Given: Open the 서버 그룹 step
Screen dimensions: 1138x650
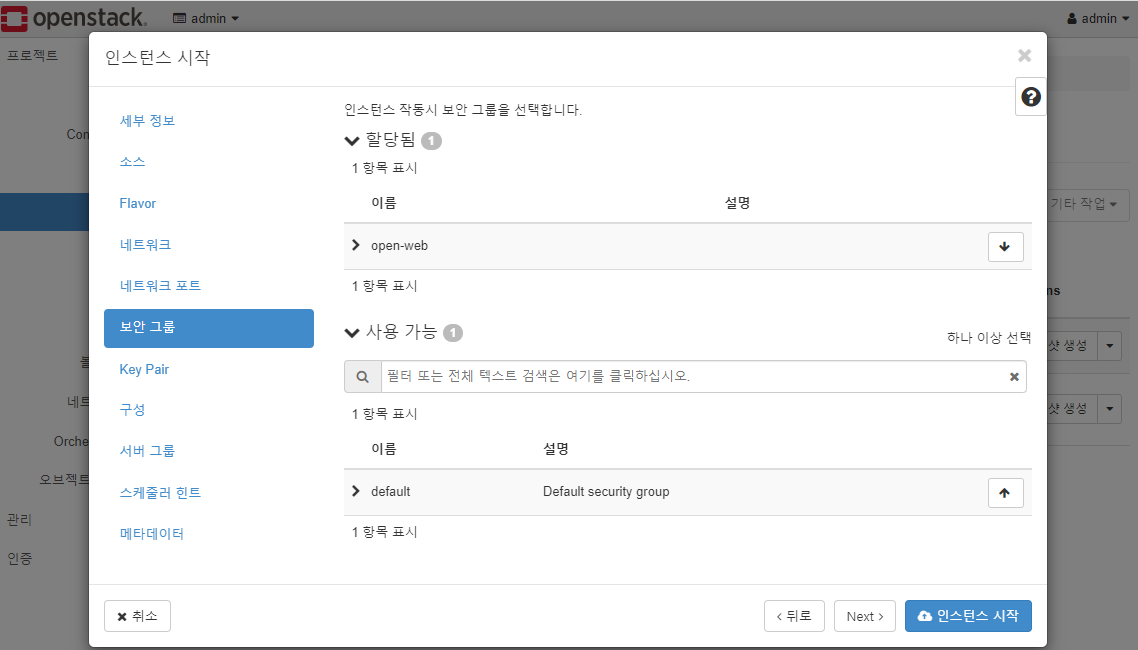Looking at the screenshot, I should pyautogui.click(x=147, y=451).
